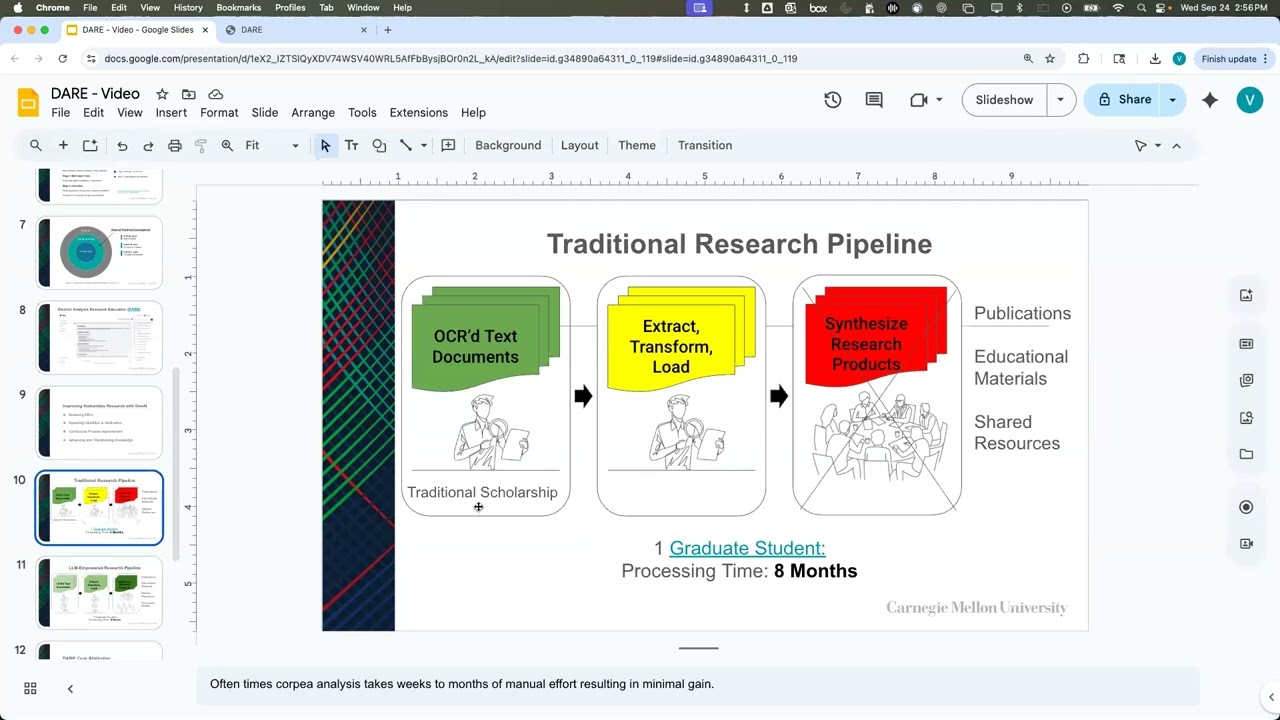
Task: Click the undo arrow
Action: (x=122, y=145)
